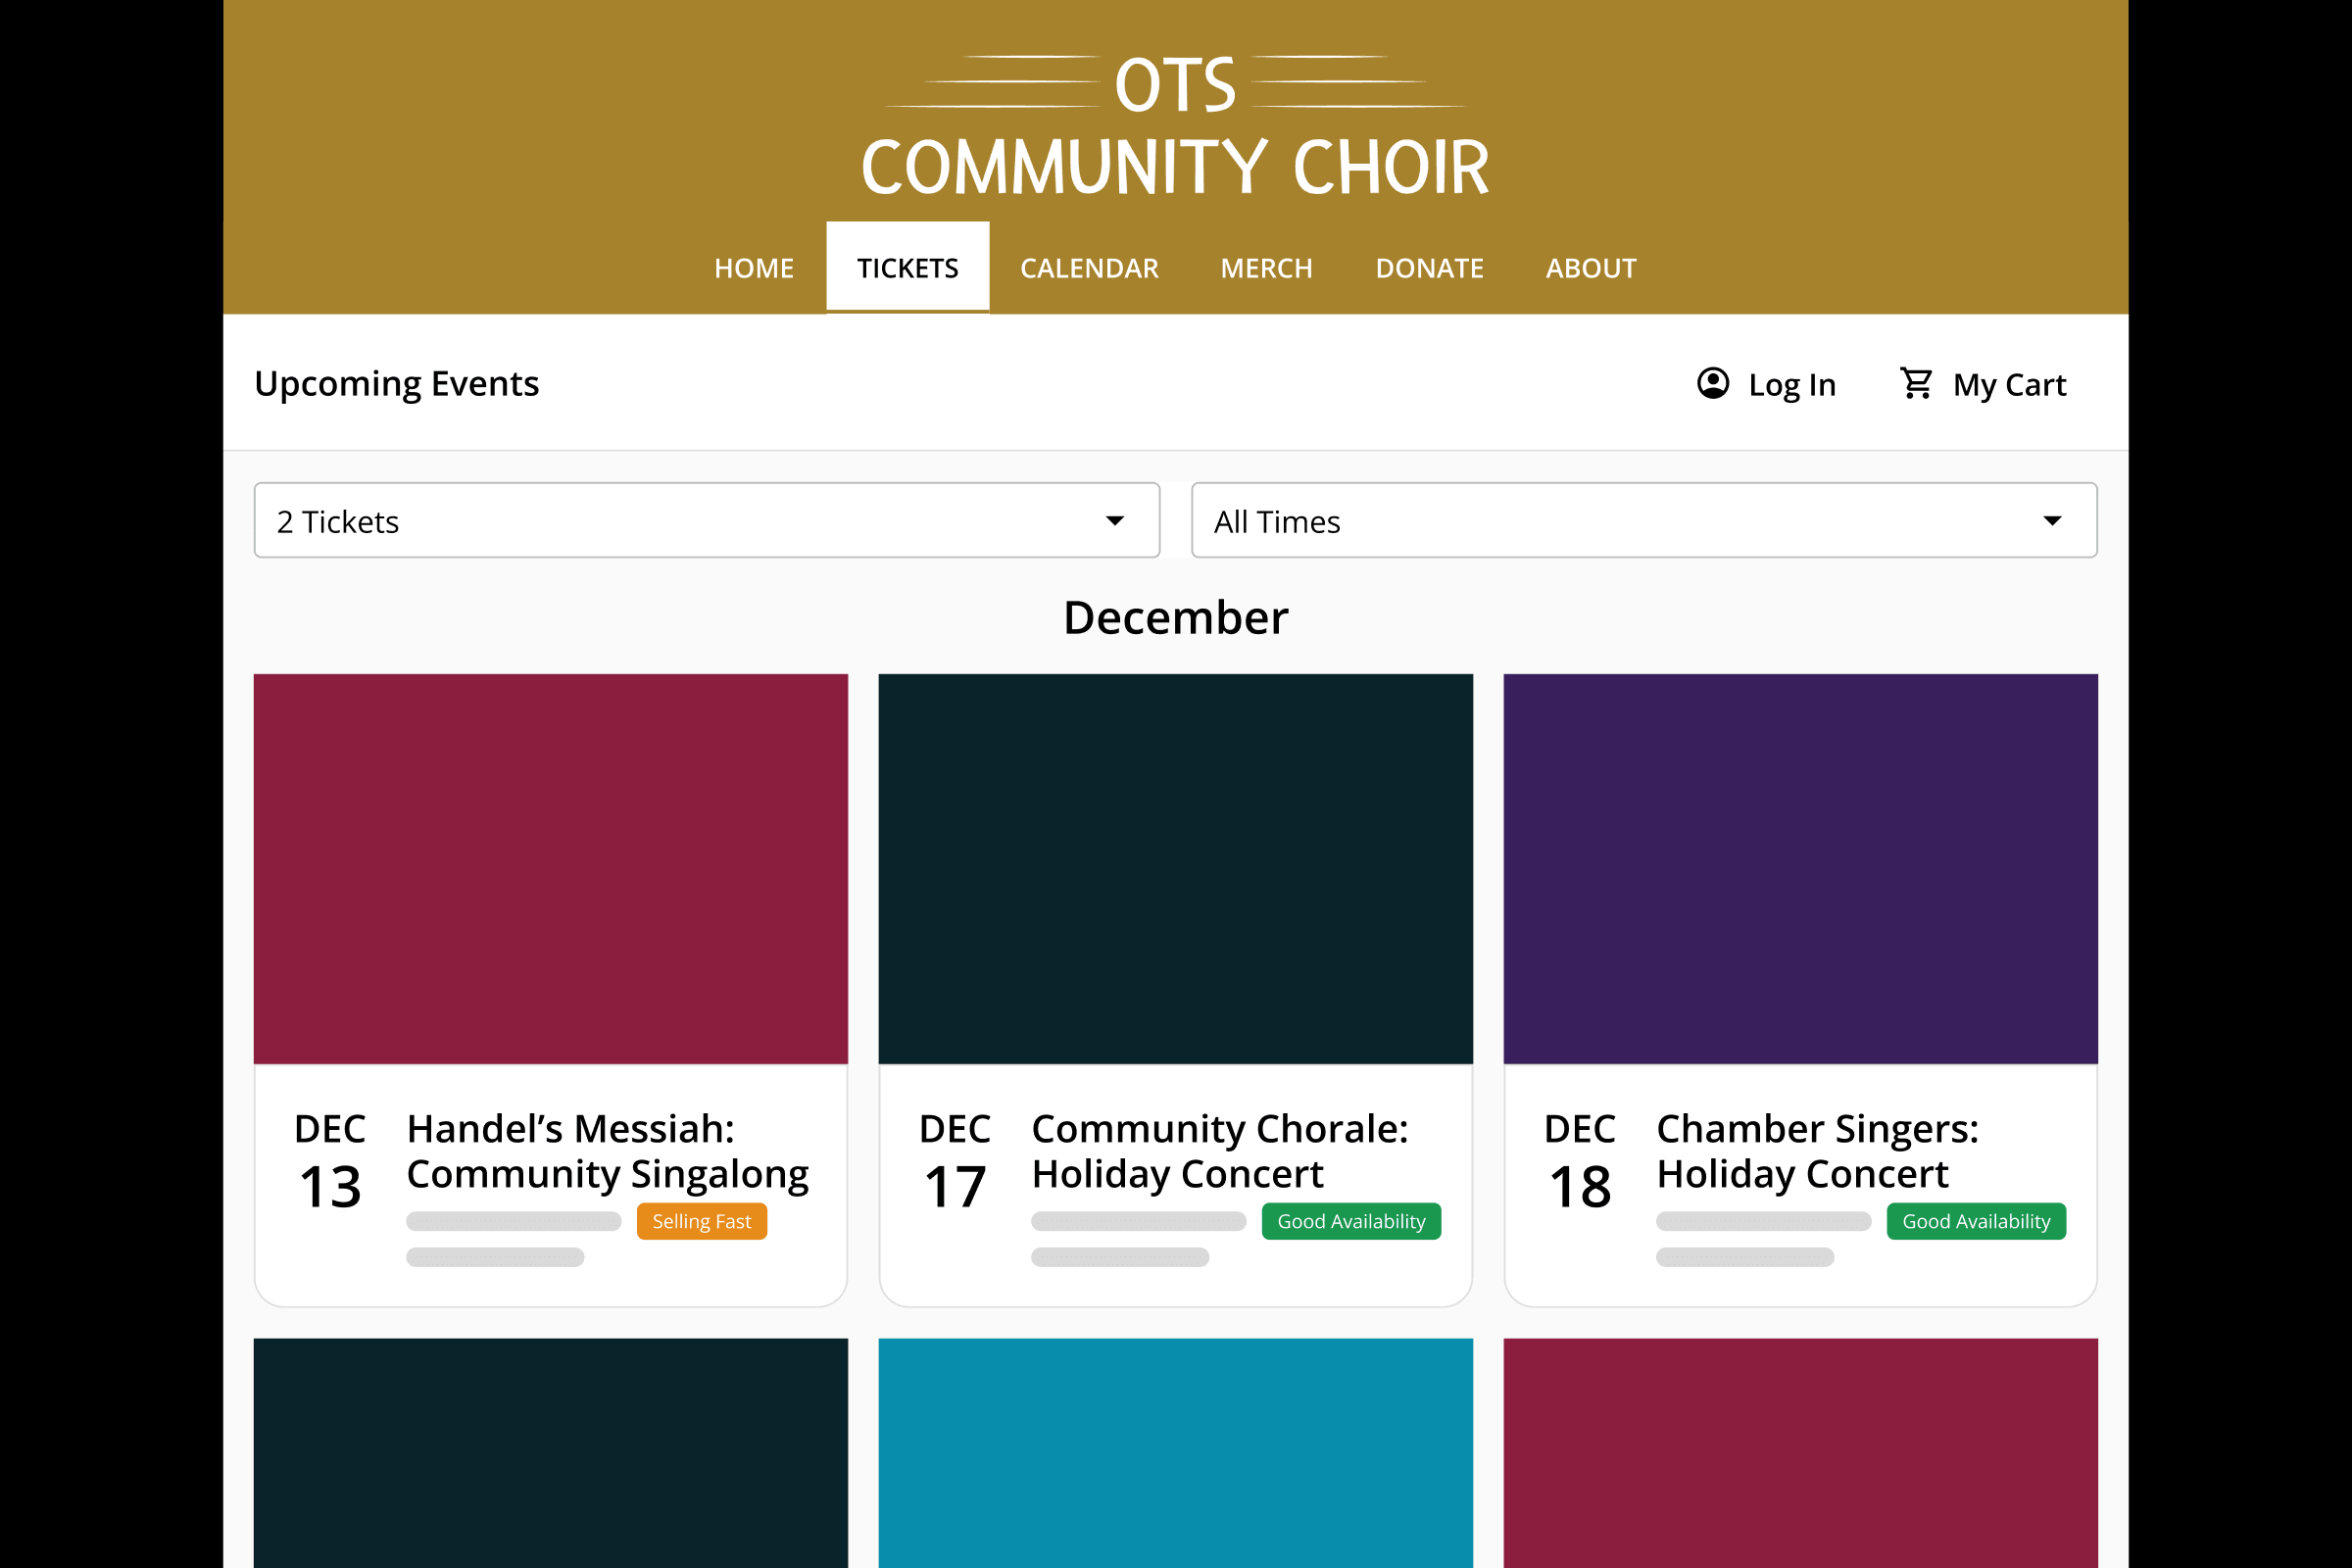The image size is (2352, 1568).
Task: Open the All Times filter dropdown
Action: [1644, 520]
